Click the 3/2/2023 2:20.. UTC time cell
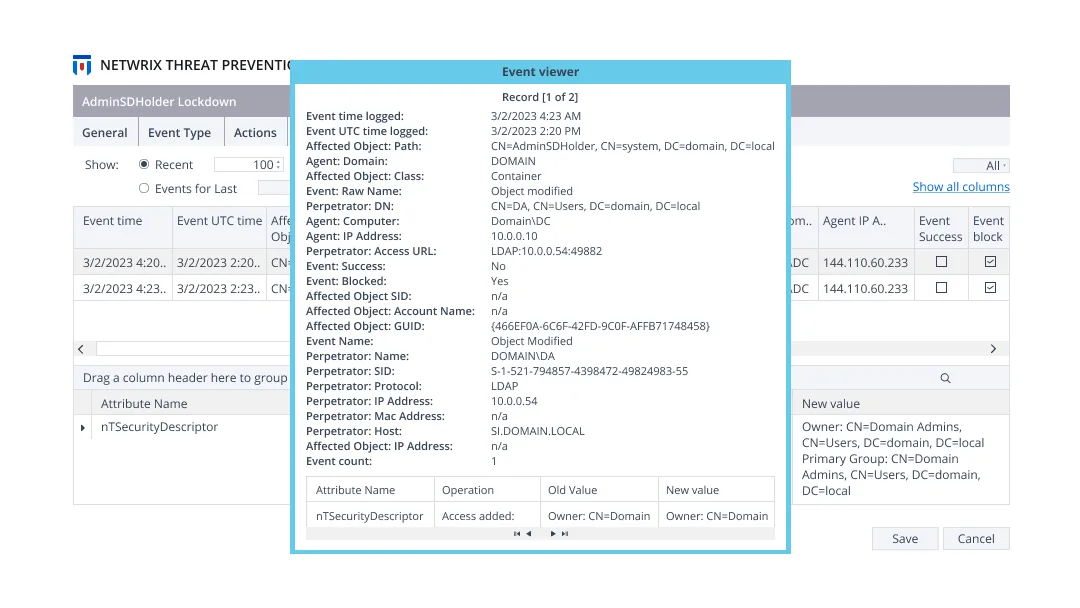This screenshot has width=1080, height=608. 218,262
